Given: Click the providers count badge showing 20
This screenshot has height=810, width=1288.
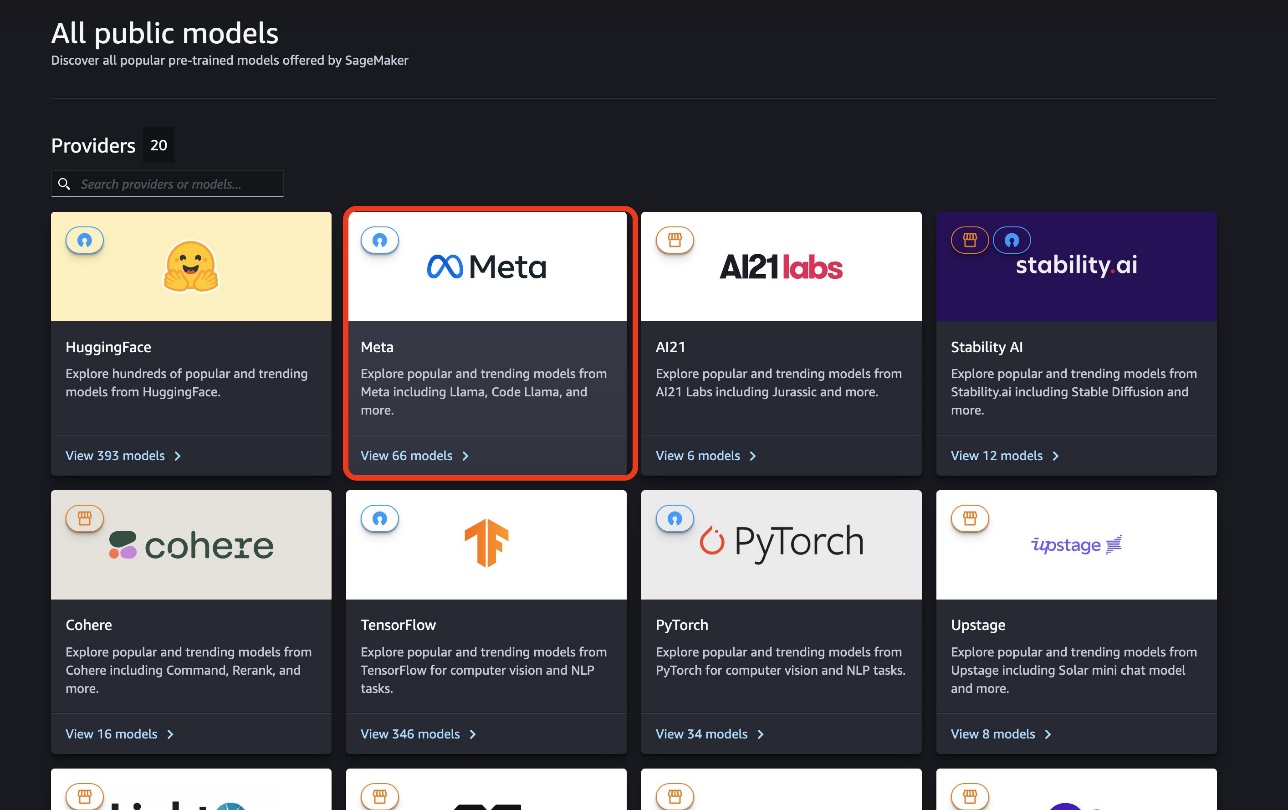Looking at the screenshot, I should pos(158,145).
